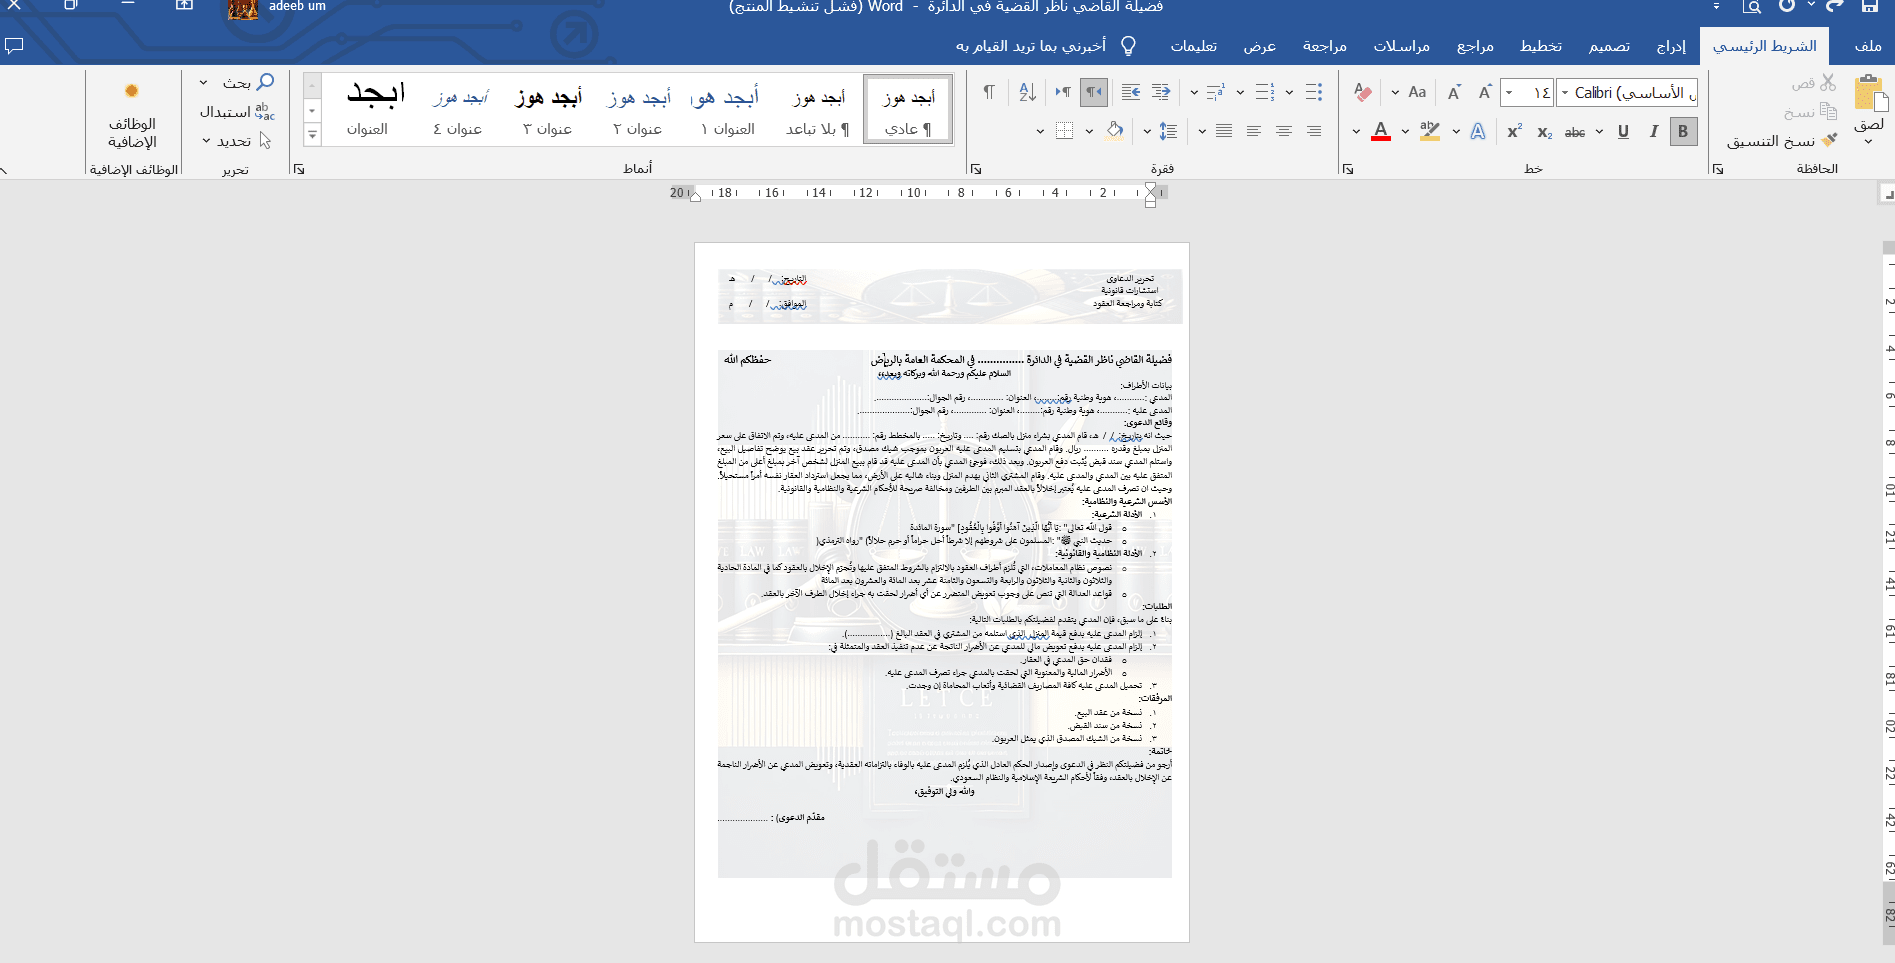Click the Tell Me search box (أخبرني)

1047,46
